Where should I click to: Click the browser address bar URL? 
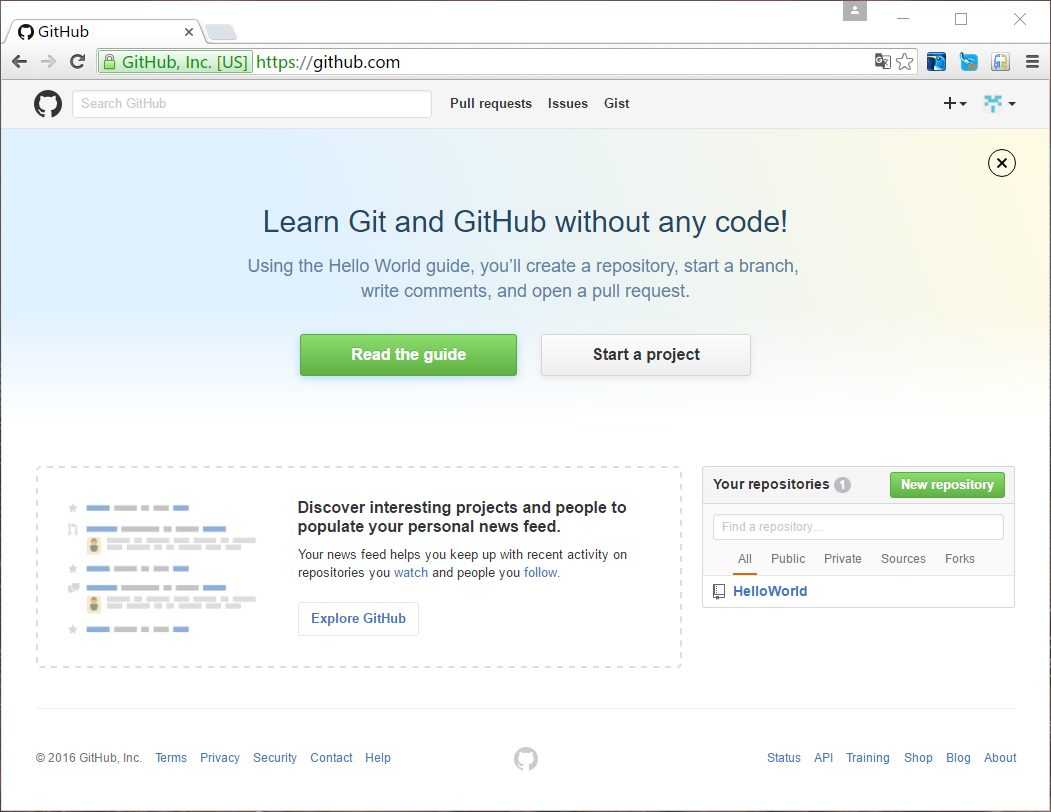328,62
